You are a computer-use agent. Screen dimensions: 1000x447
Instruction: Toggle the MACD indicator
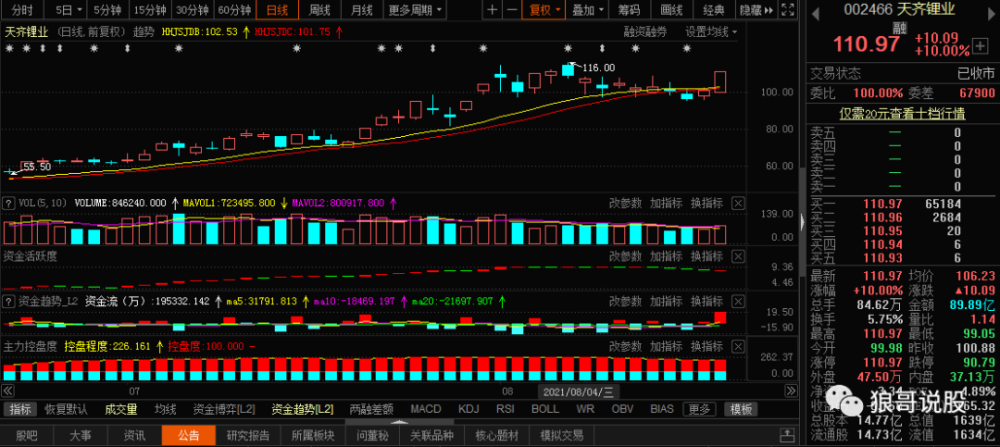[x=425, y=409]
